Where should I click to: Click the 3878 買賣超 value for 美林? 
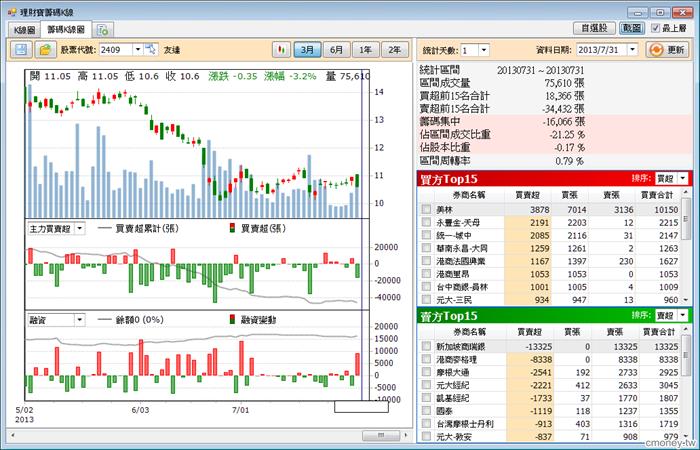click(539, 209)
